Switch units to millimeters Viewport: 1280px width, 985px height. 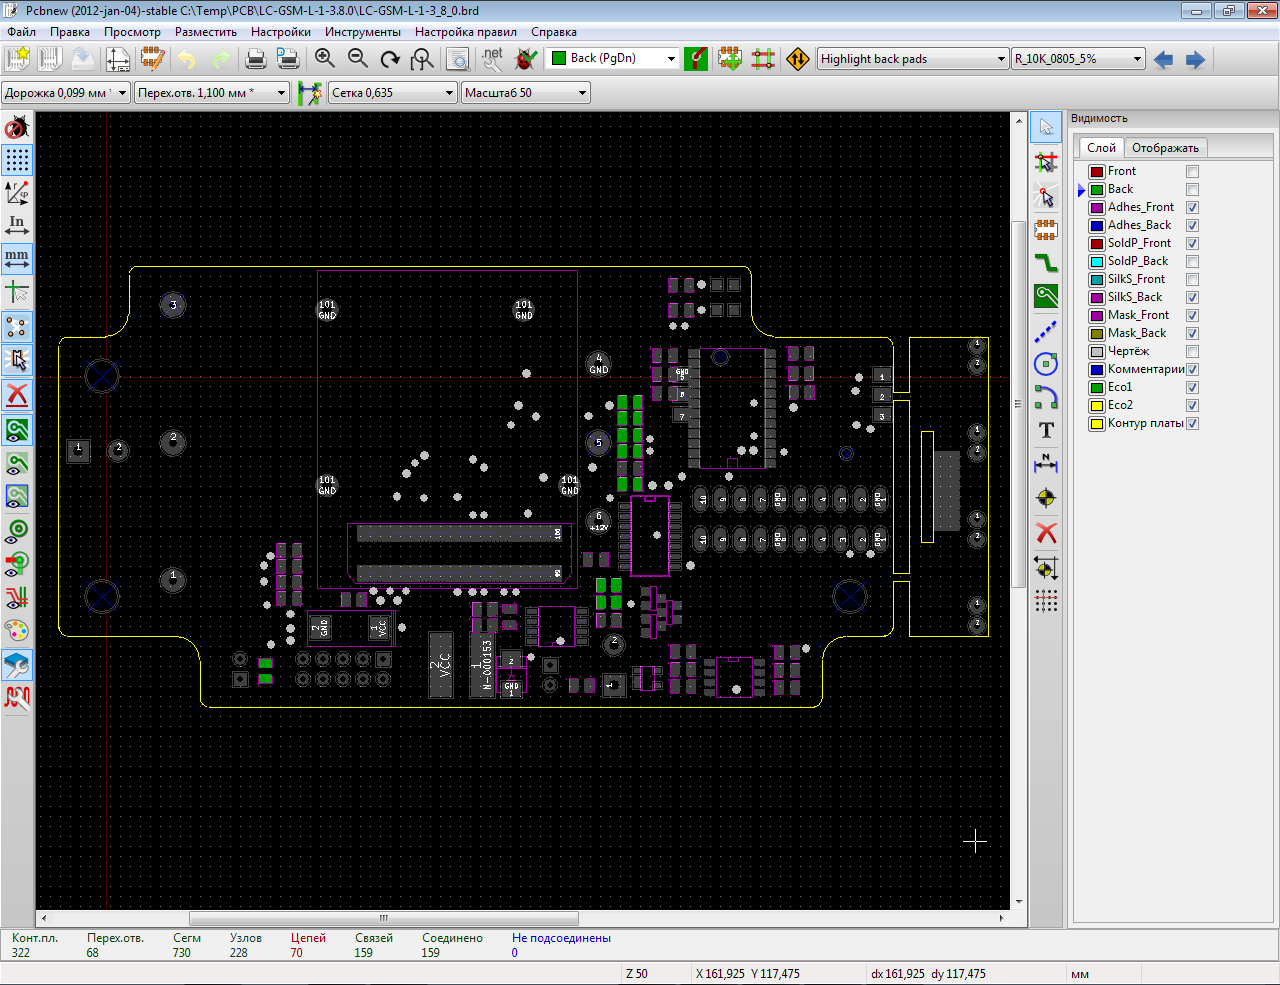pyautogui.click(x=17, y=259)
